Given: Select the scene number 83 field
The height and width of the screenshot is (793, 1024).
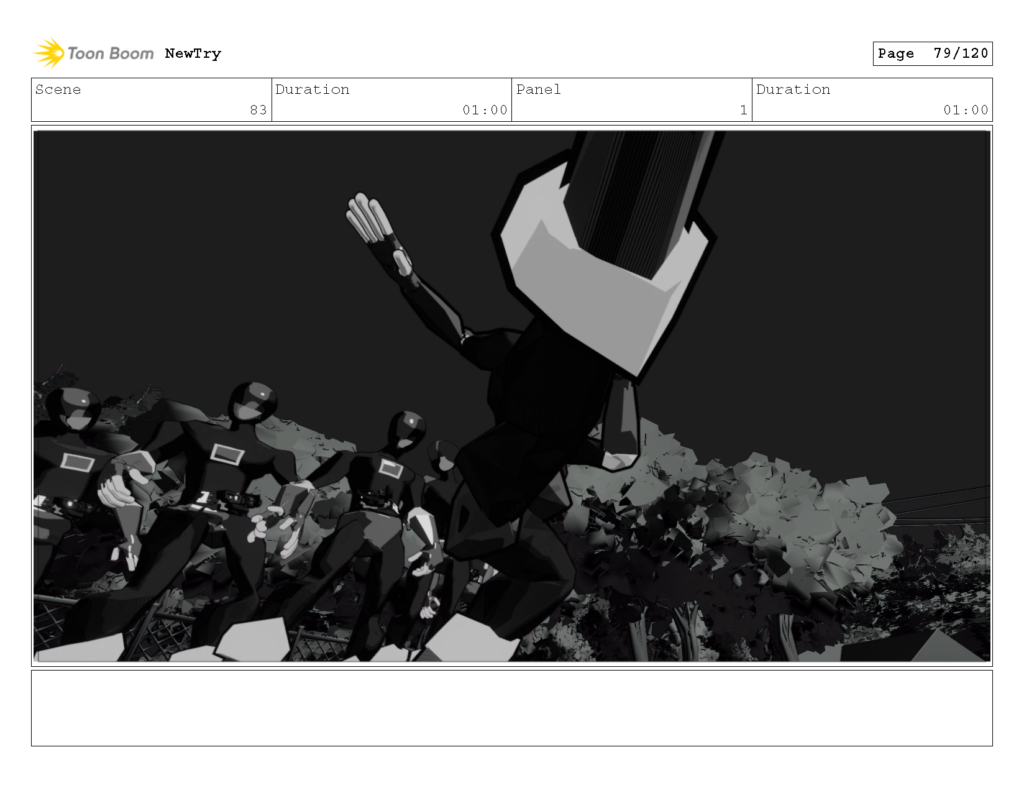Looking at the screenshot, I should pyautogui.click(x=260, y=110).
